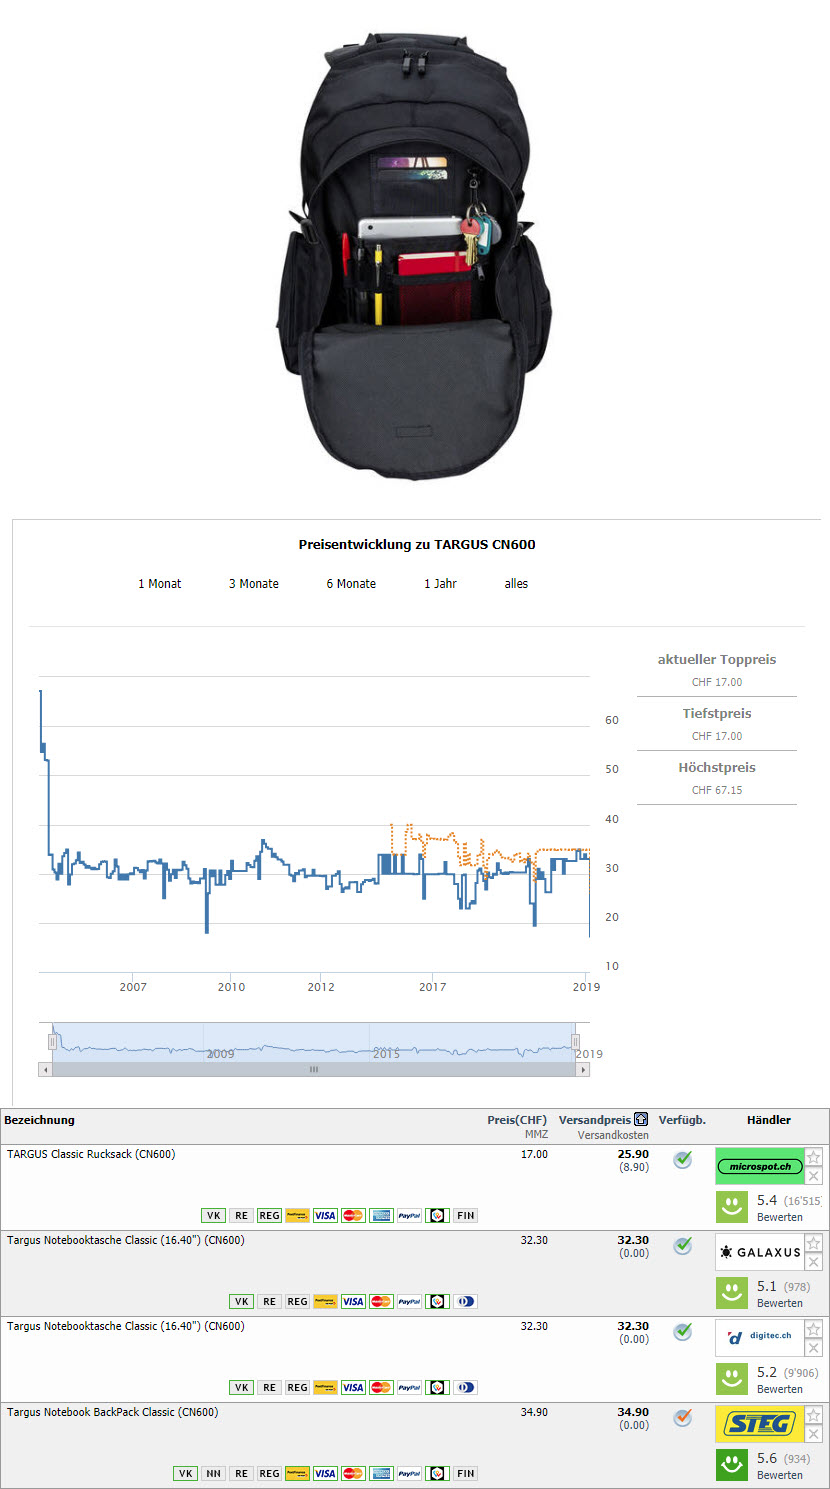This screenshot has width=830, height=1489.
Task: Sort table by Versandpreis column
Action: [x=595, y=1120]
